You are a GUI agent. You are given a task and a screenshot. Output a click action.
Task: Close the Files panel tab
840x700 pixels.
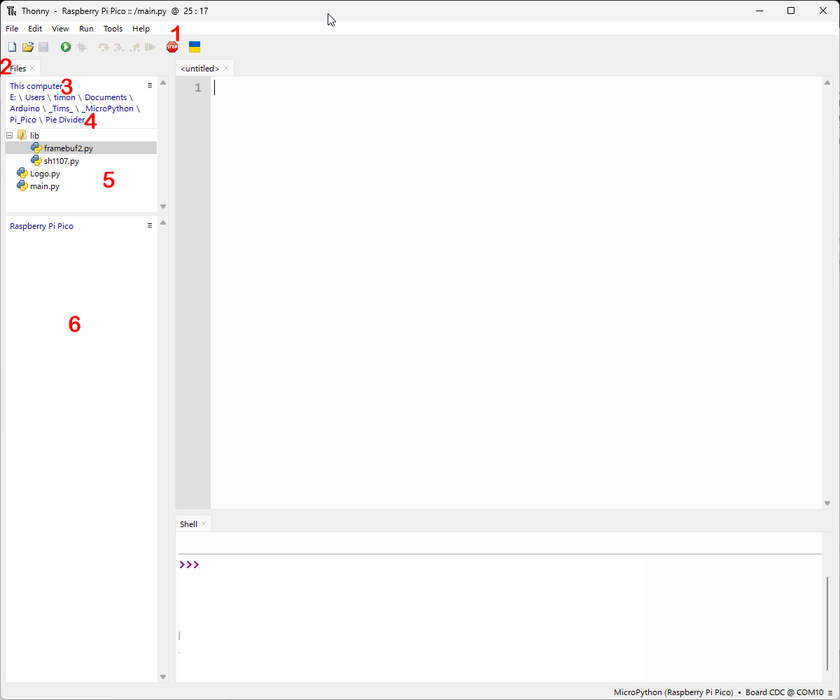click(32, 68)
